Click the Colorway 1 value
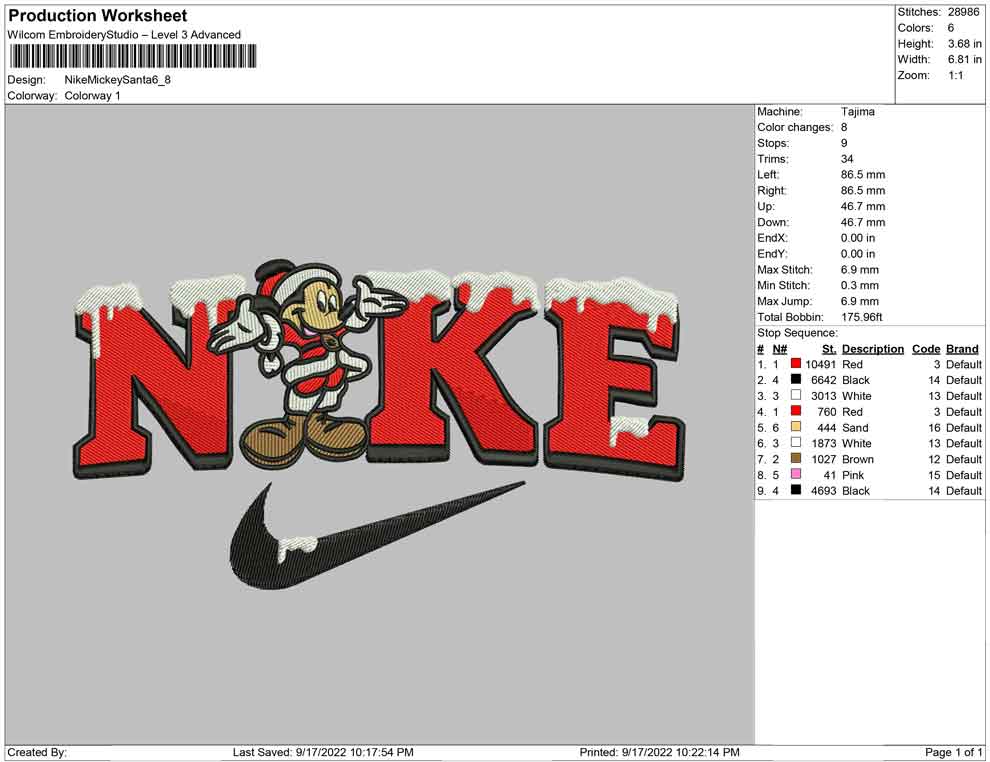This screenshot has width=990, height=762. pos(92,96)
